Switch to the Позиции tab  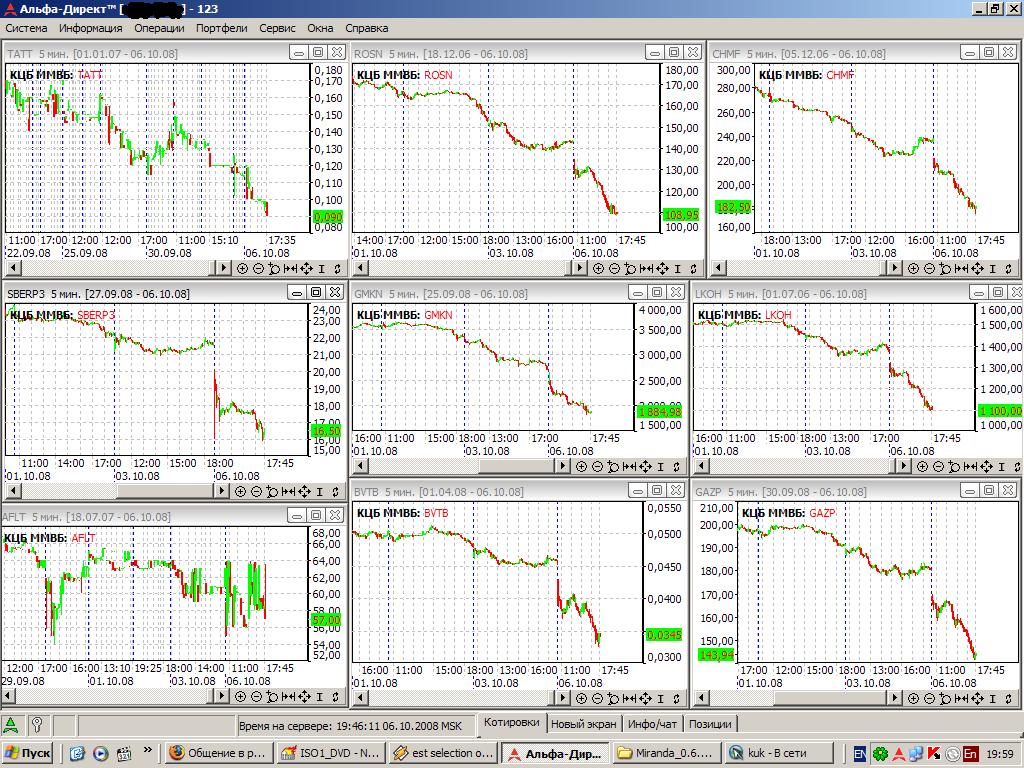tap(710, 724)
